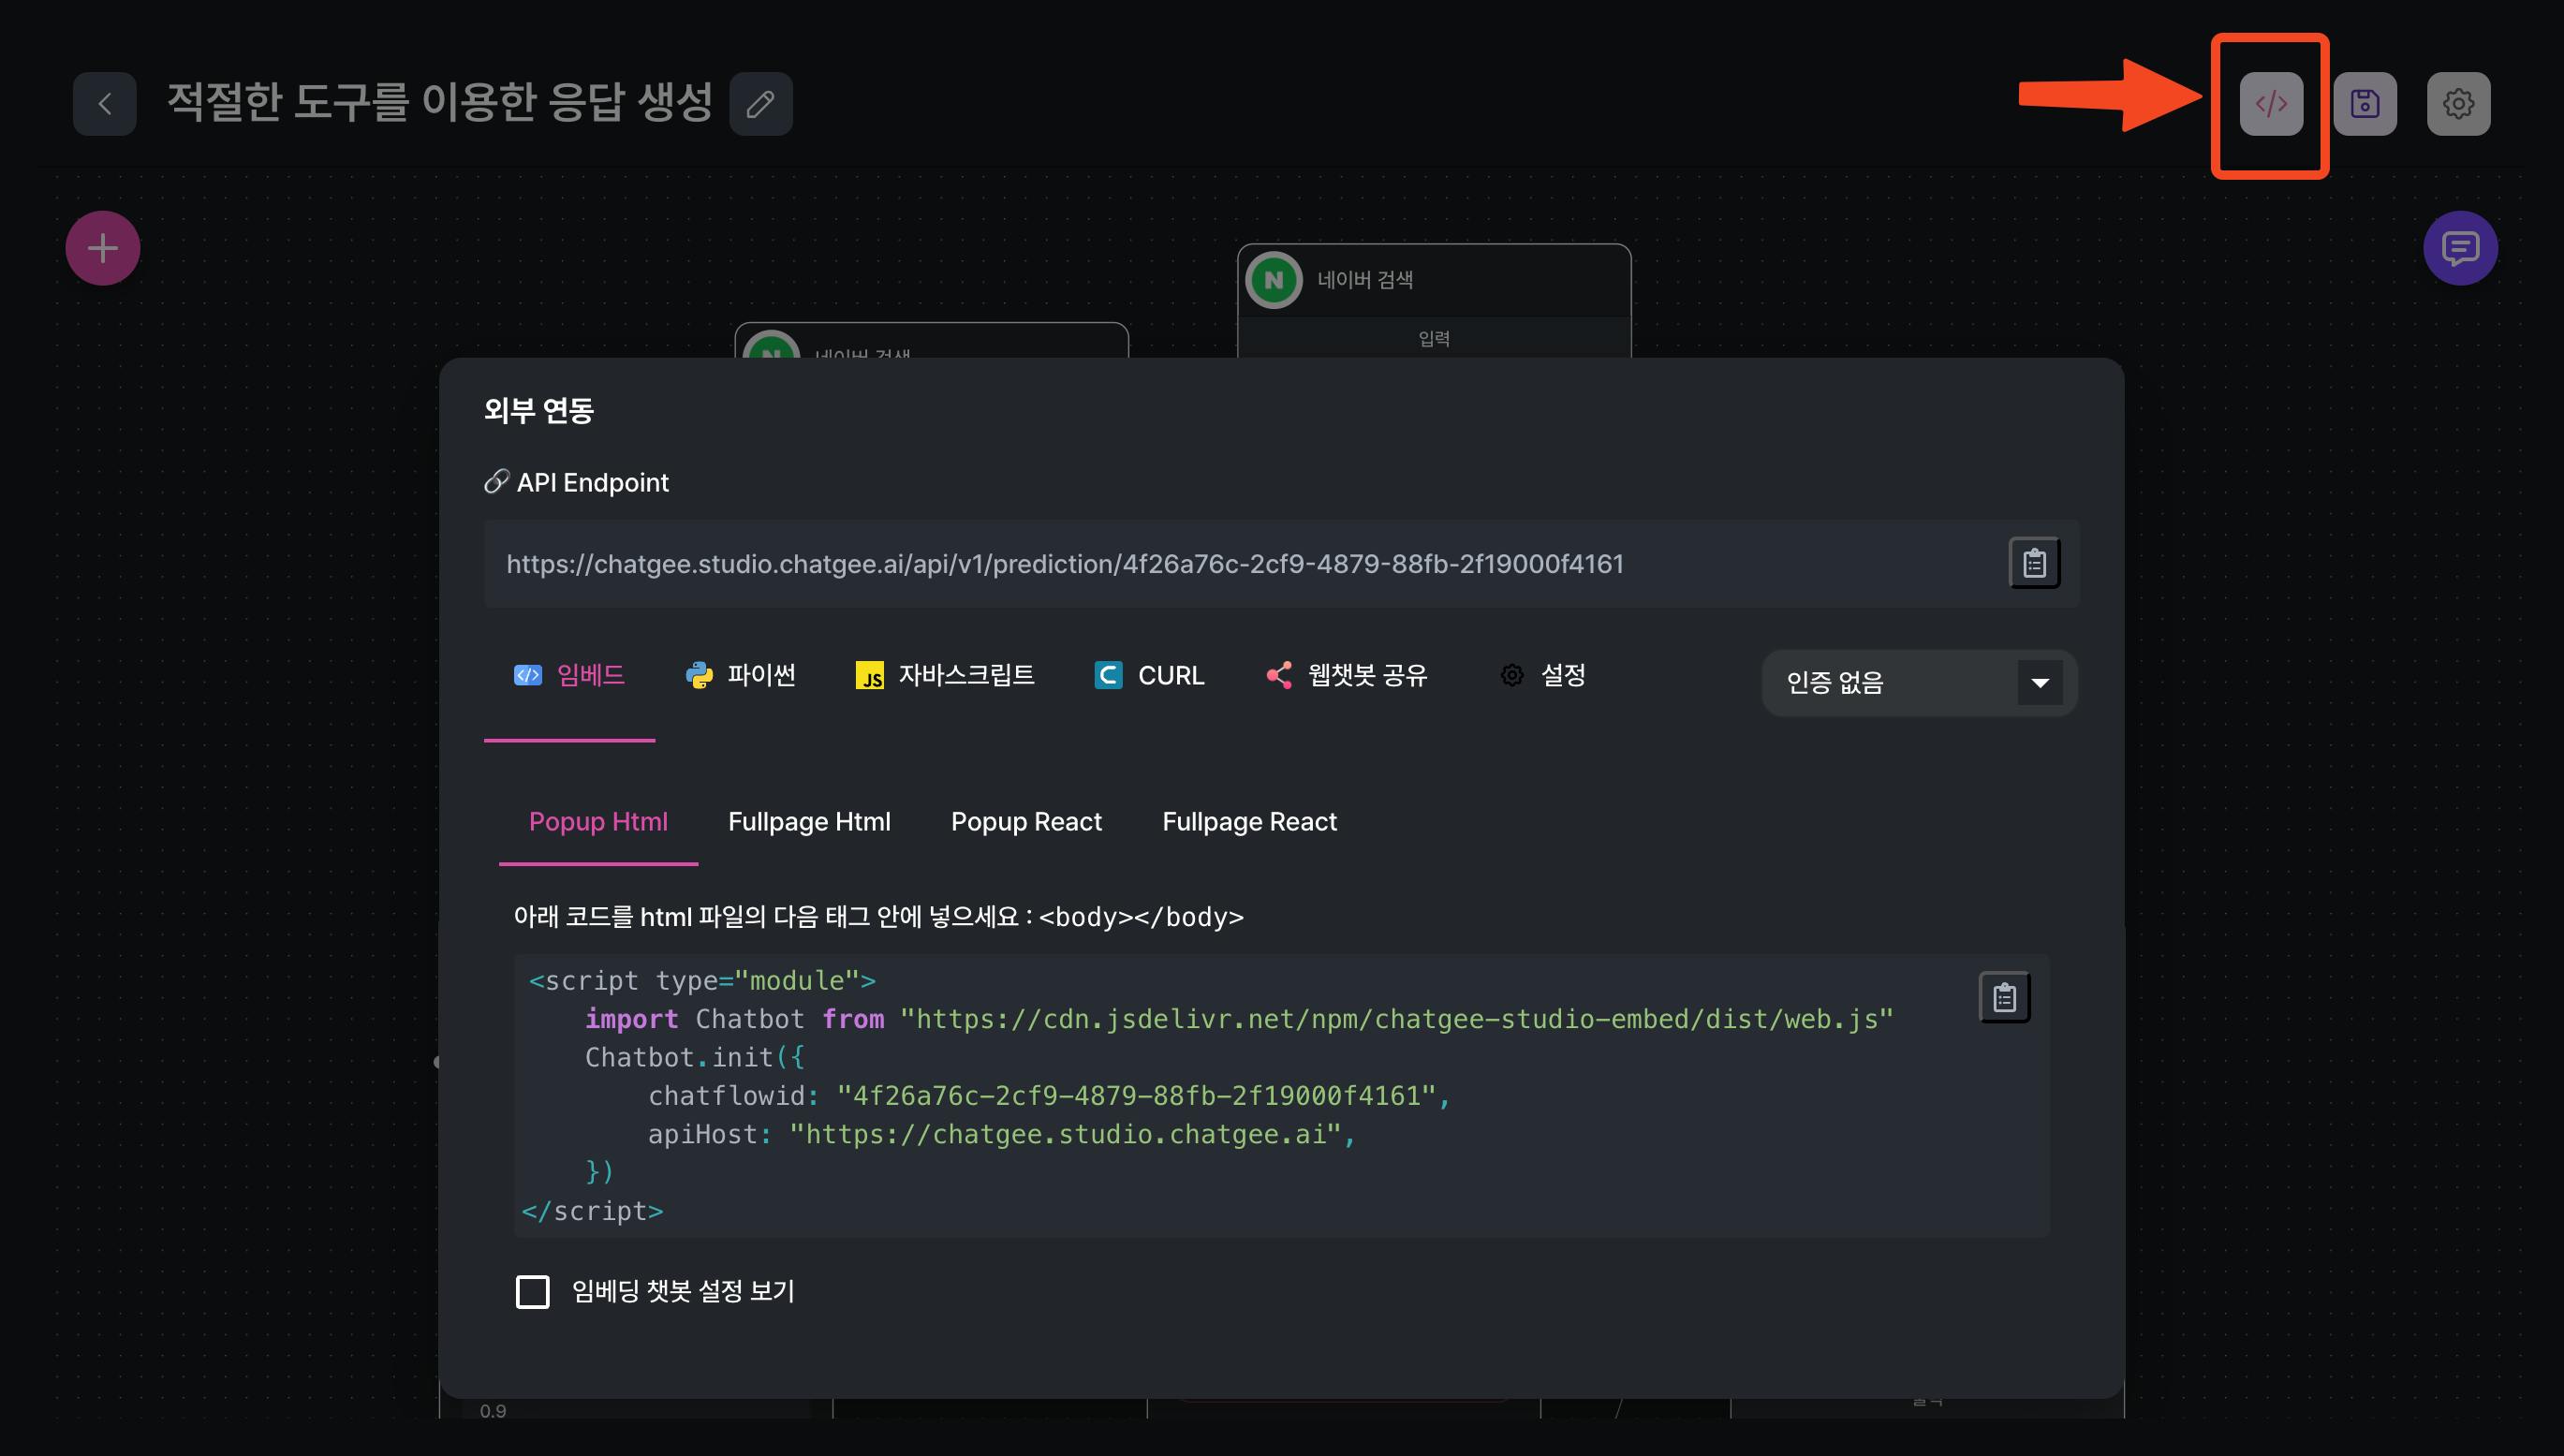The width and height of the screenshot is (2564, 1456).
Task: Switch to the 자바스크립트 tab
Action: (x=945, y=676)
